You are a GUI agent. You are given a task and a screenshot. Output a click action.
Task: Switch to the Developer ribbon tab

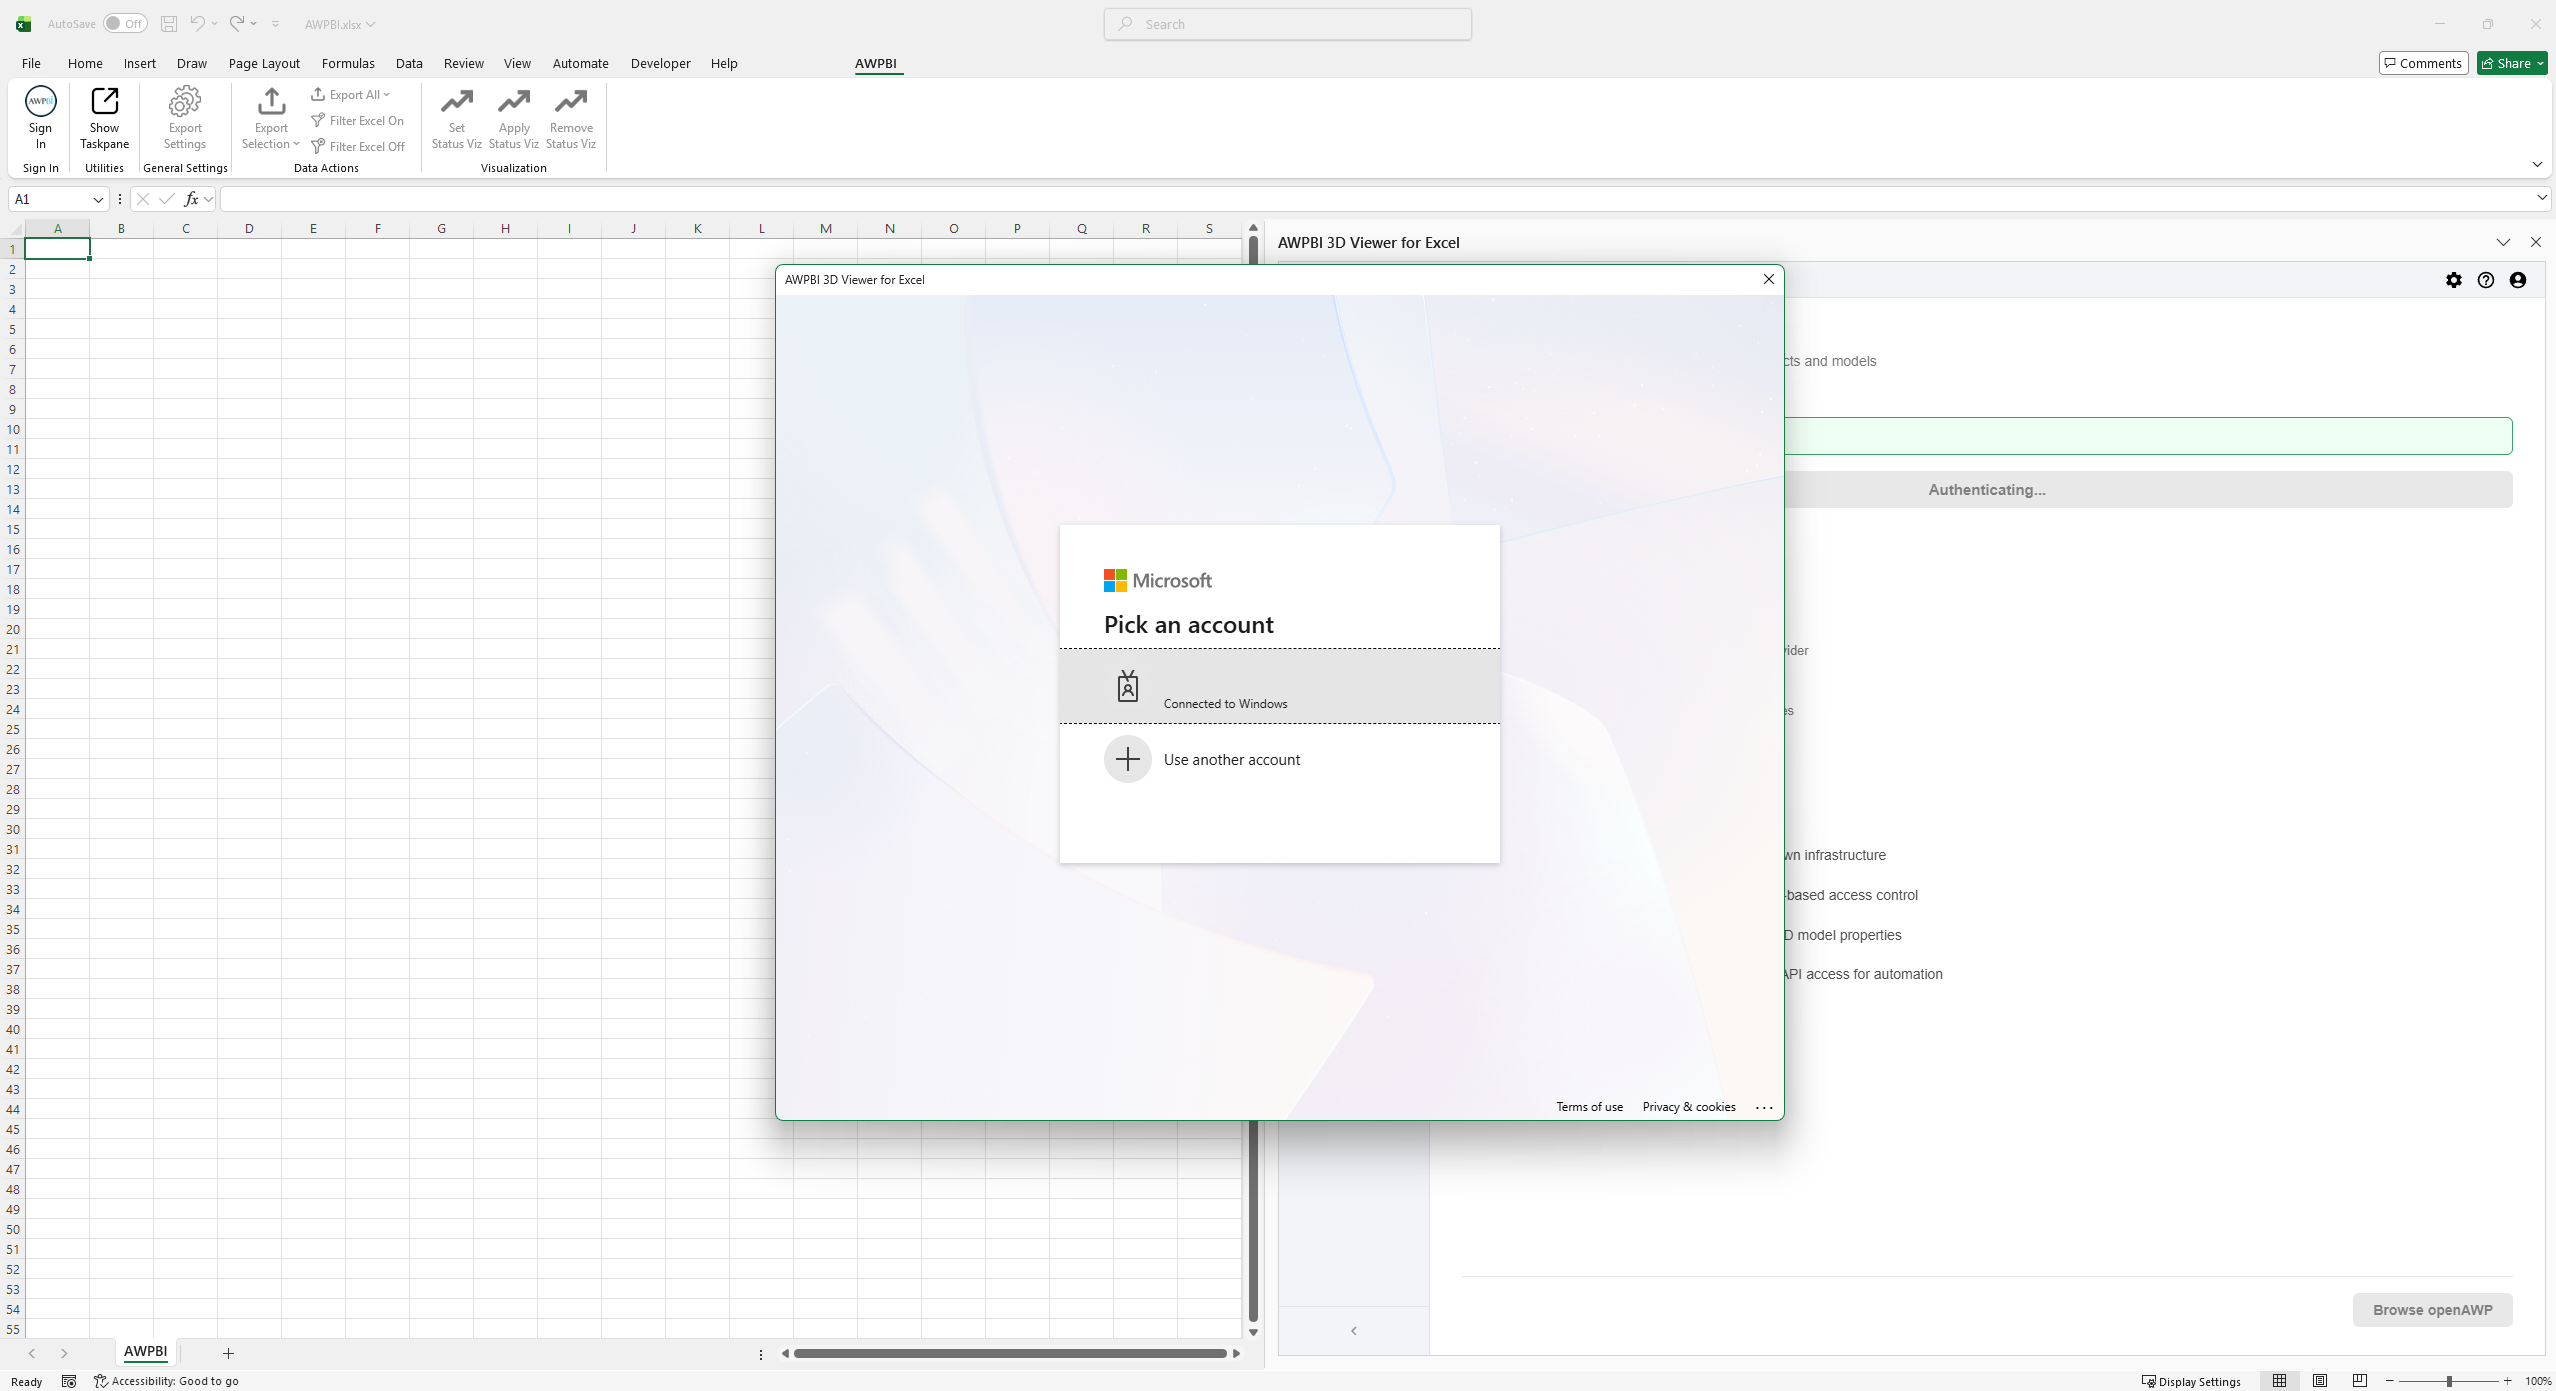coord(660,63)
